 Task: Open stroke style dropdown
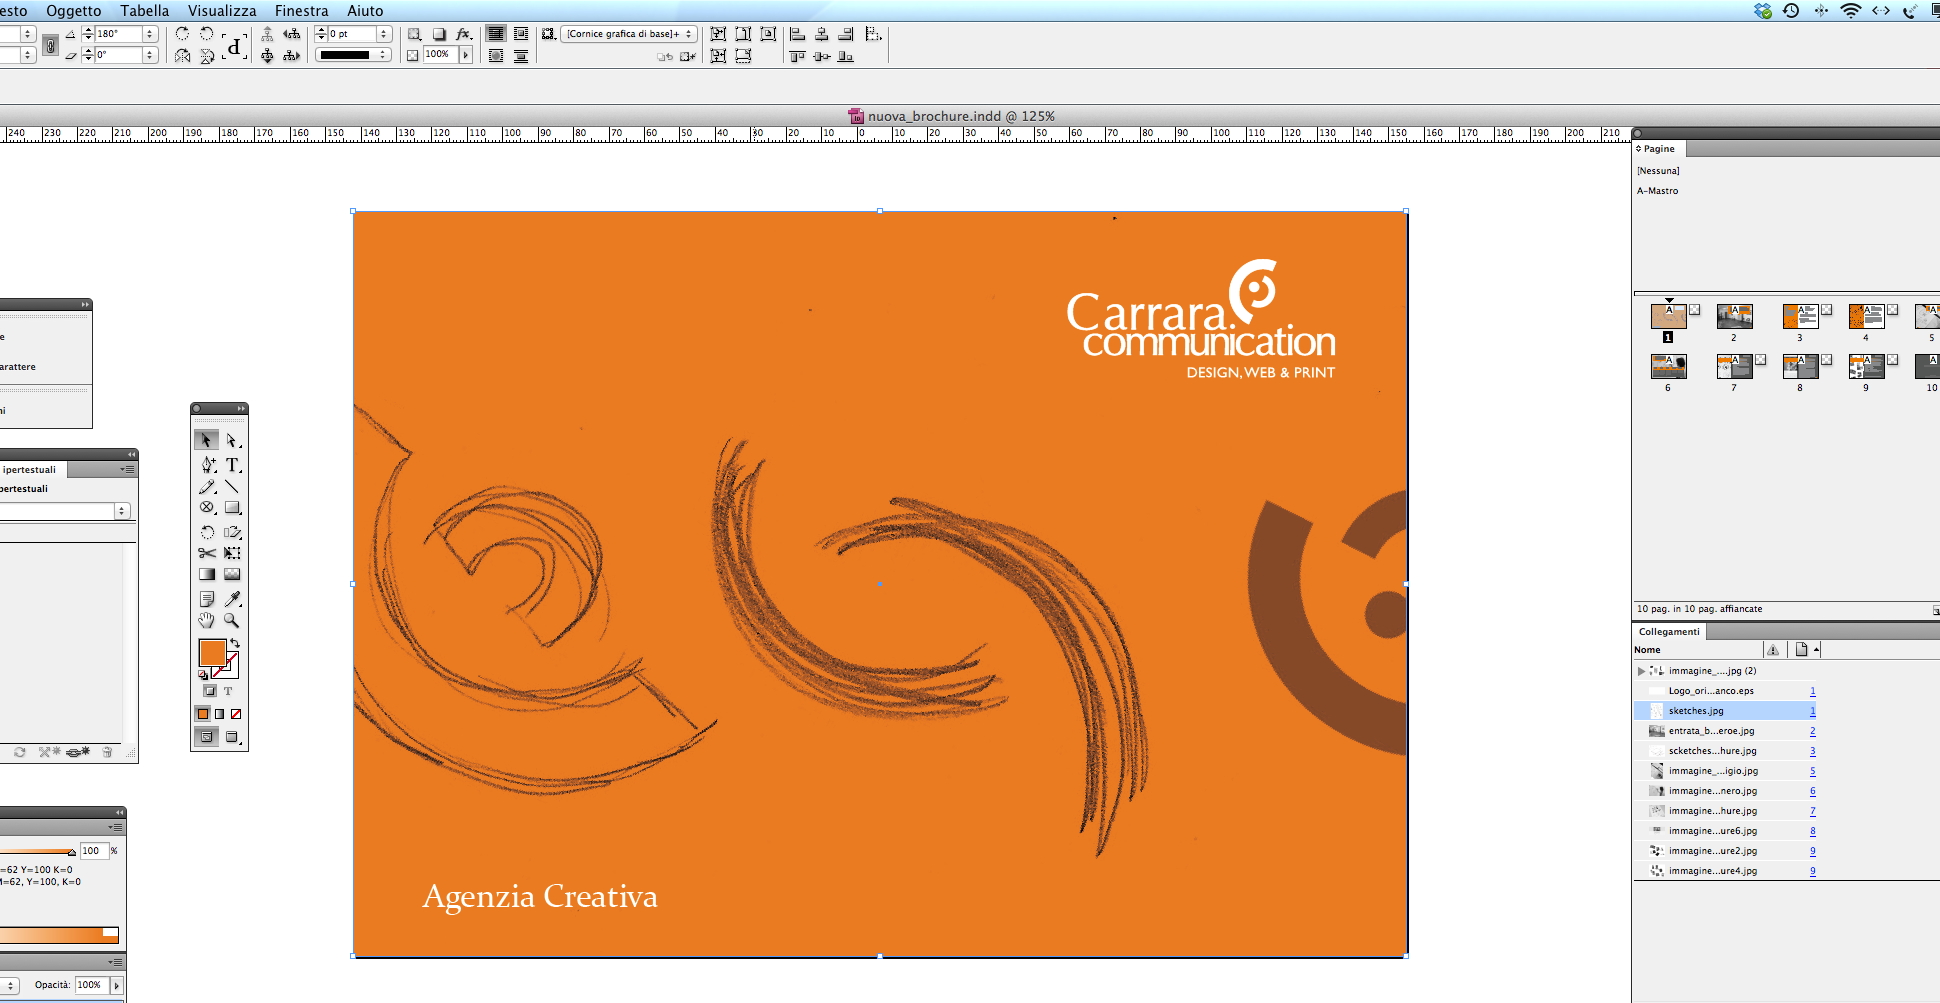[x=353, y=55]
